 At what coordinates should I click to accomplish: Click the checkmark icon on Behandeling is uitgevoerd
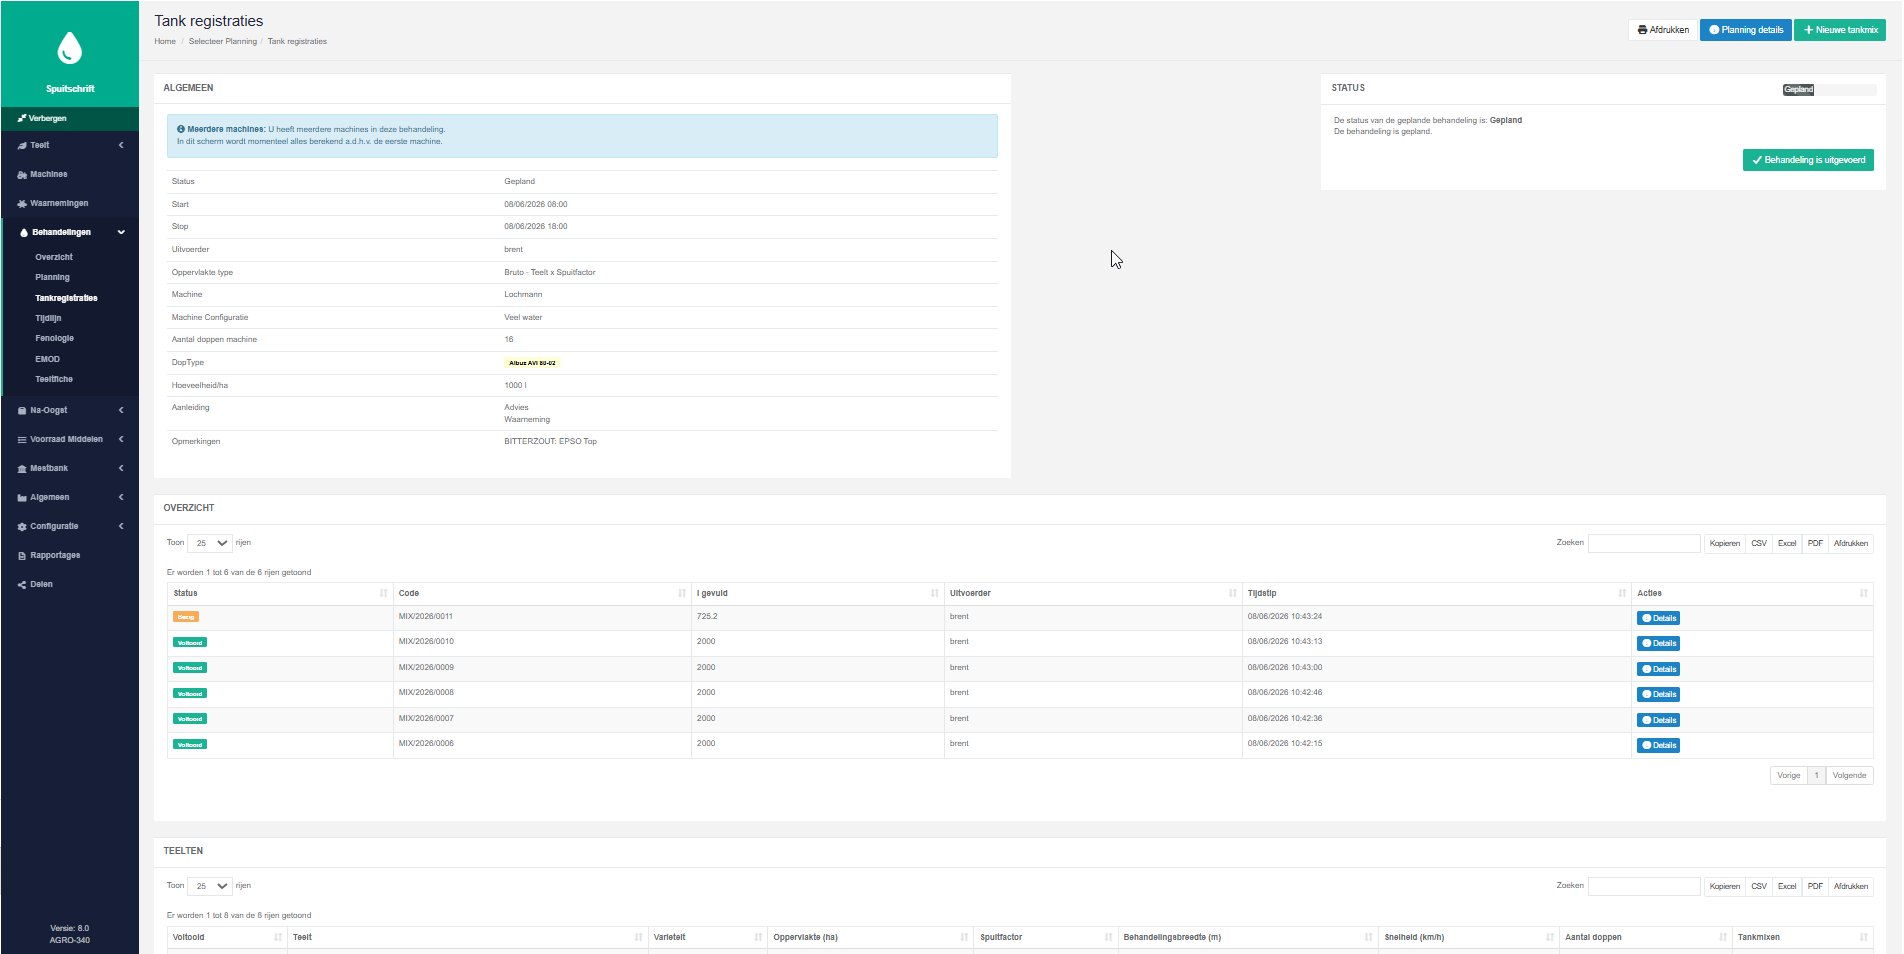click(x=1757, y=160)
